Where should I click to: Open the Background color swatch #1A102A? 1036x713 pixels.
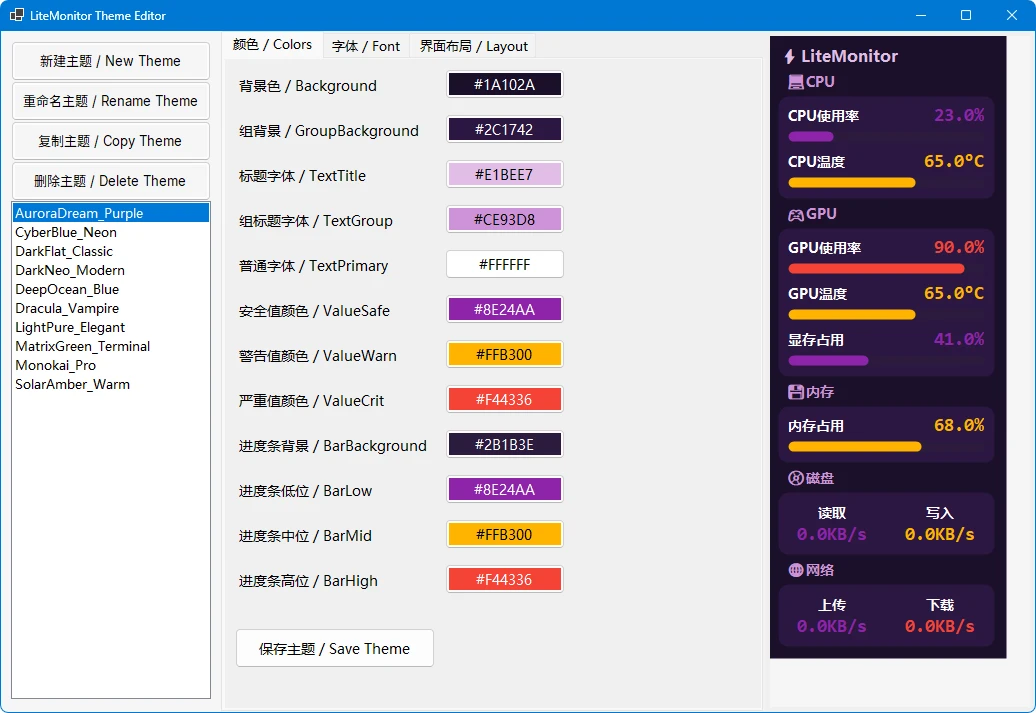(x=504, y=84)
